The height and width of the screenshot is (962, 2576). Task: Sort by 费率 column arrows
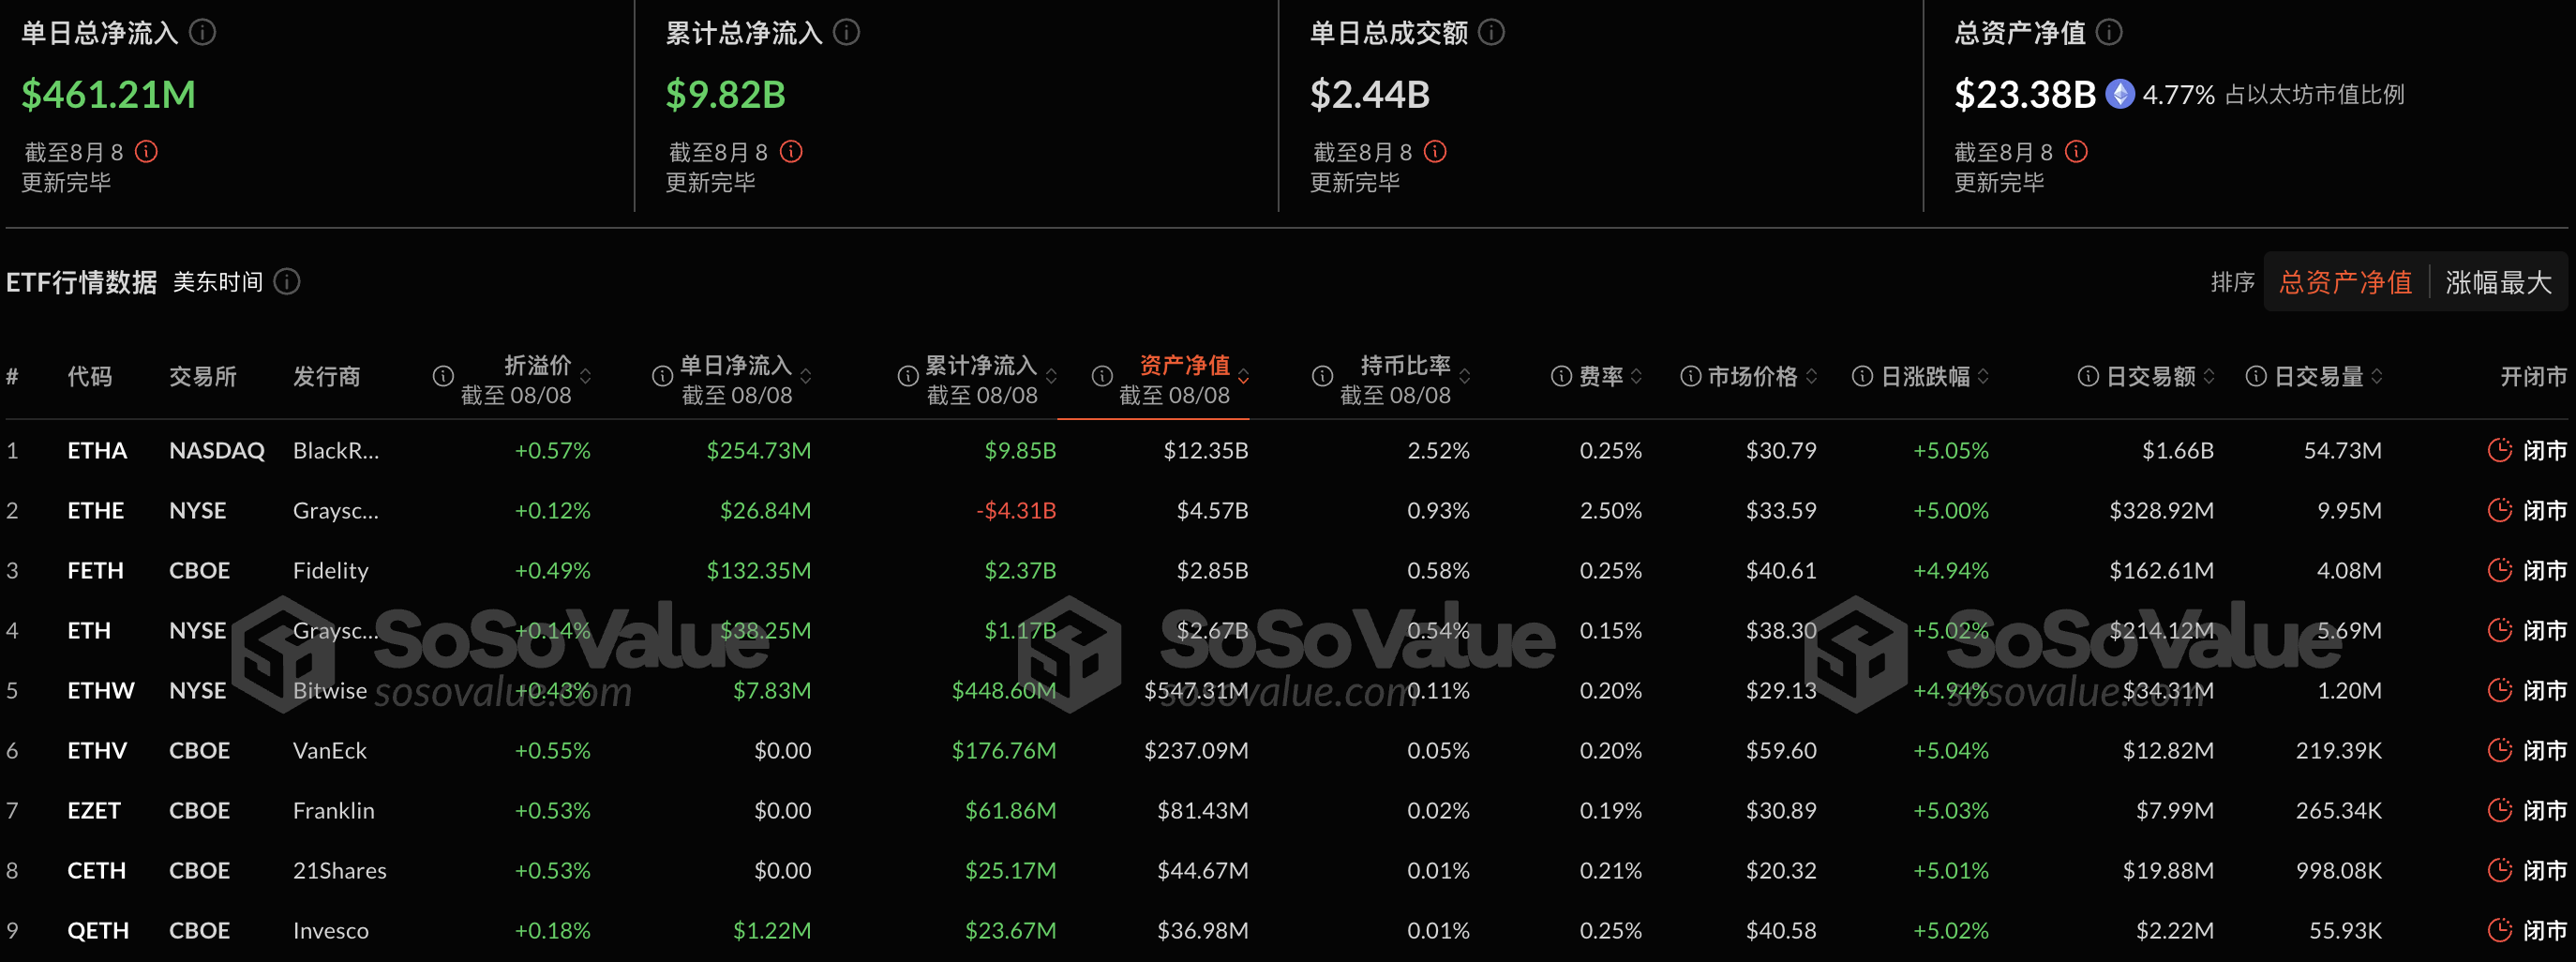click(x=1637, y=377)
